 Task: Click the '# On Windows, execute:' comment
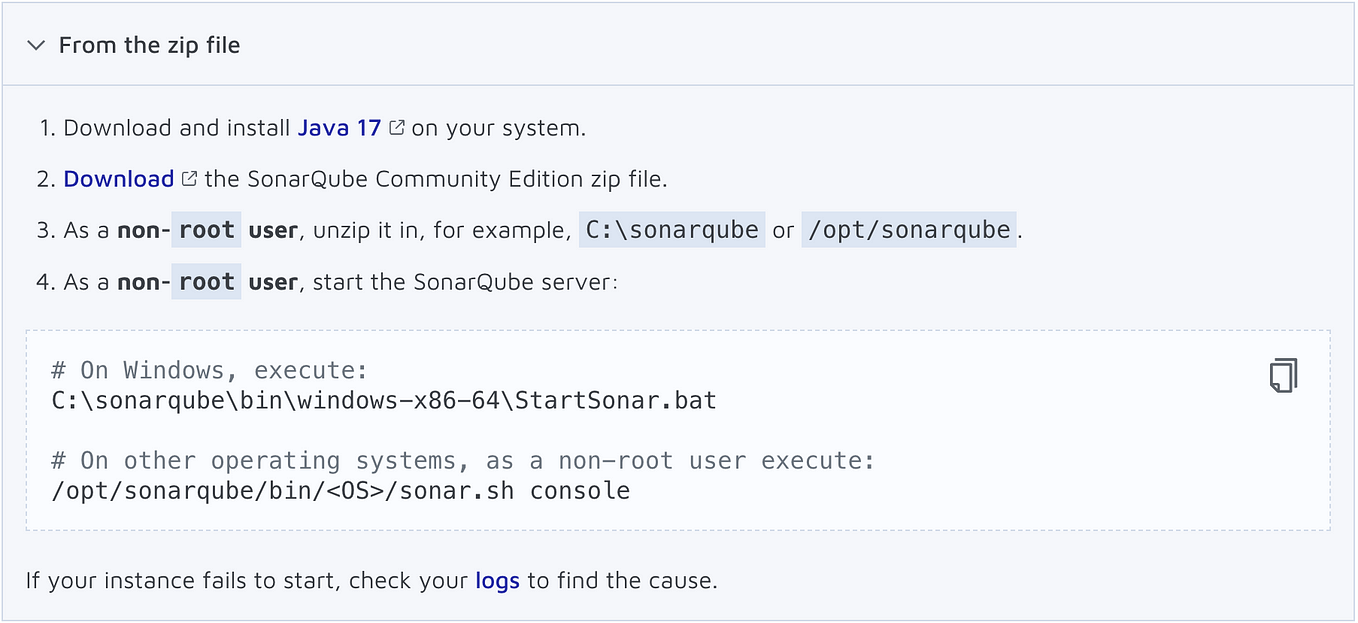(x=203, y=370)
